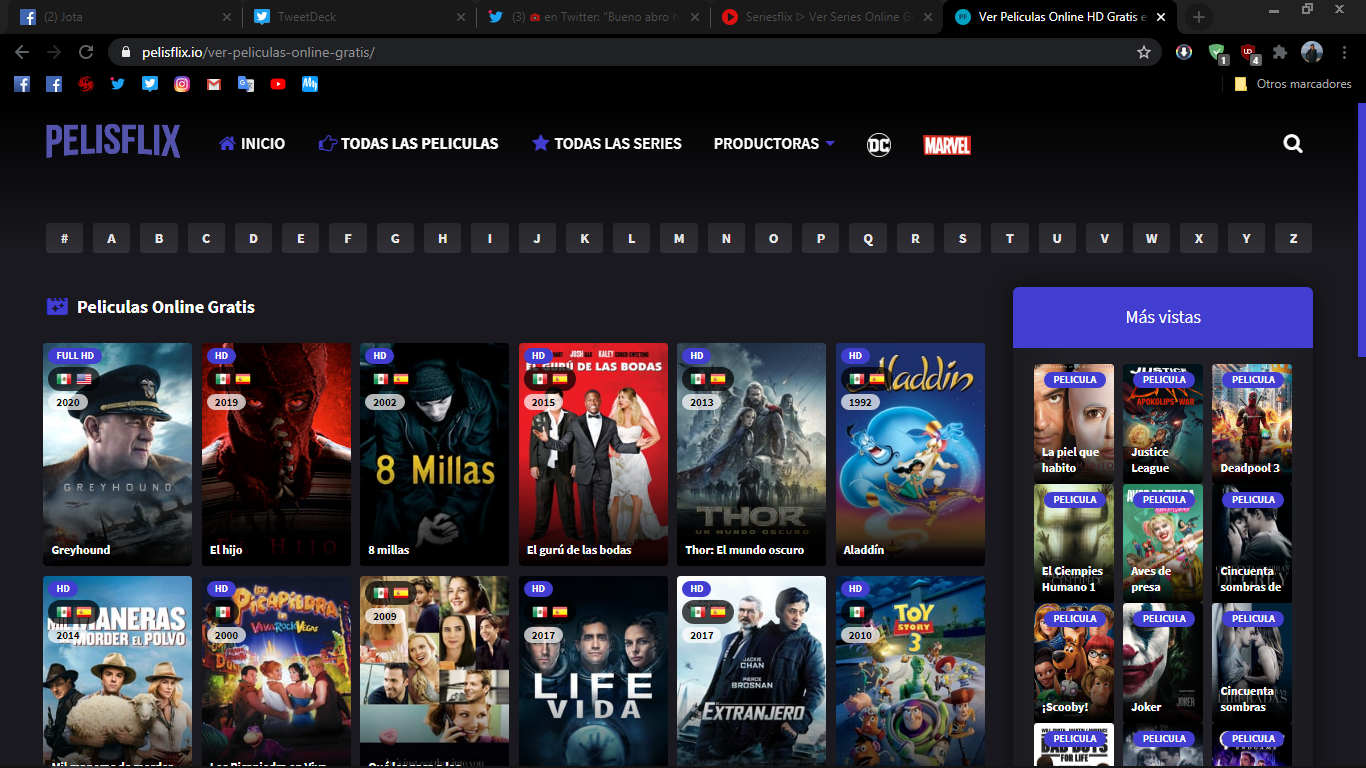The image size is (1366, 768).
Task: Open El Ciempies Humano 1 in Más vistas
Action: point(1074,543)
